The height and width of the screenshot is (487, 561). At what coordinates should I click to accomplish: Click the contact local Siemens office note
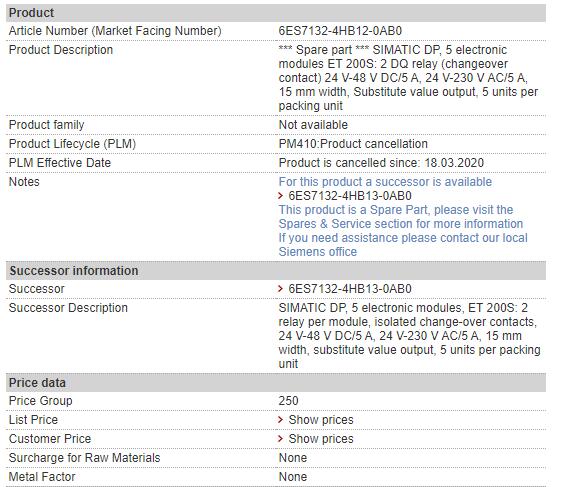coord(403,245)
